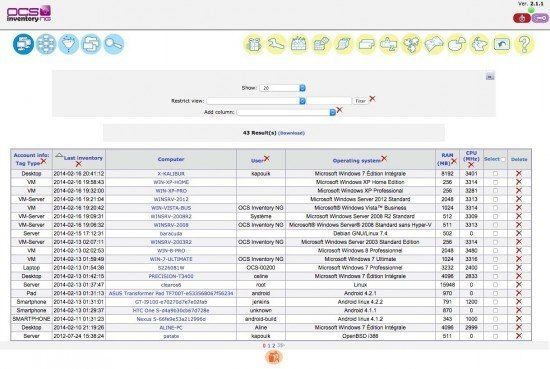Open the Dictionary box-with-tag icon
This screenshot has width=550, height=369.
[x=321, y=44]
